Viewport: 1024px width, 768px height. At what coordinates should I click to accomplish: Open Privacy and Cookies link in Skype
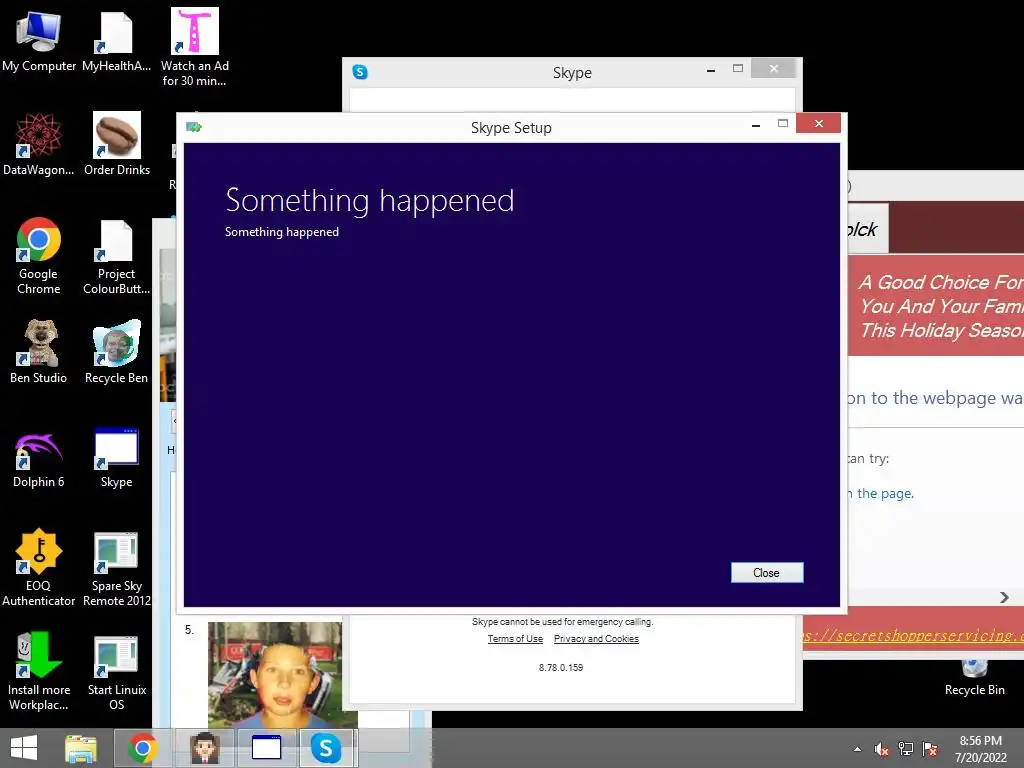click(596, 639)
